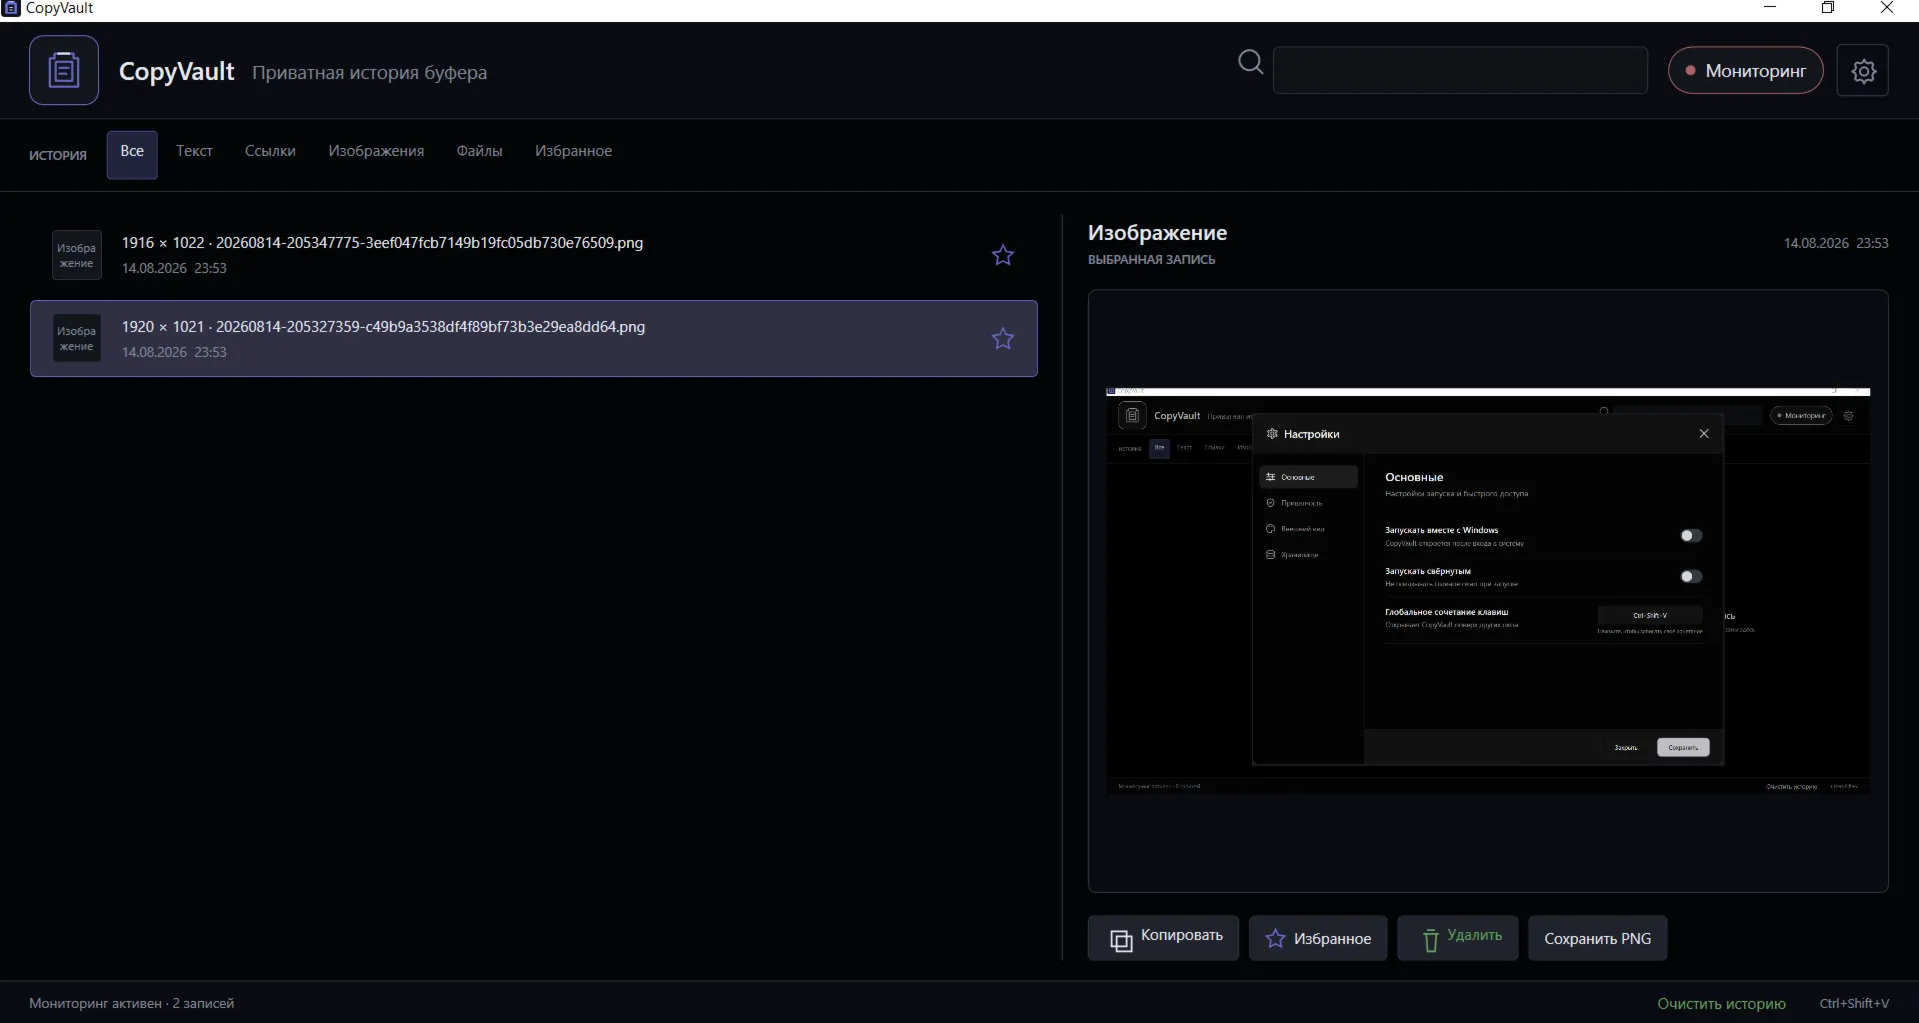Open the Текст filter tab
The image size is (1919, 1023).
point(194,151)
